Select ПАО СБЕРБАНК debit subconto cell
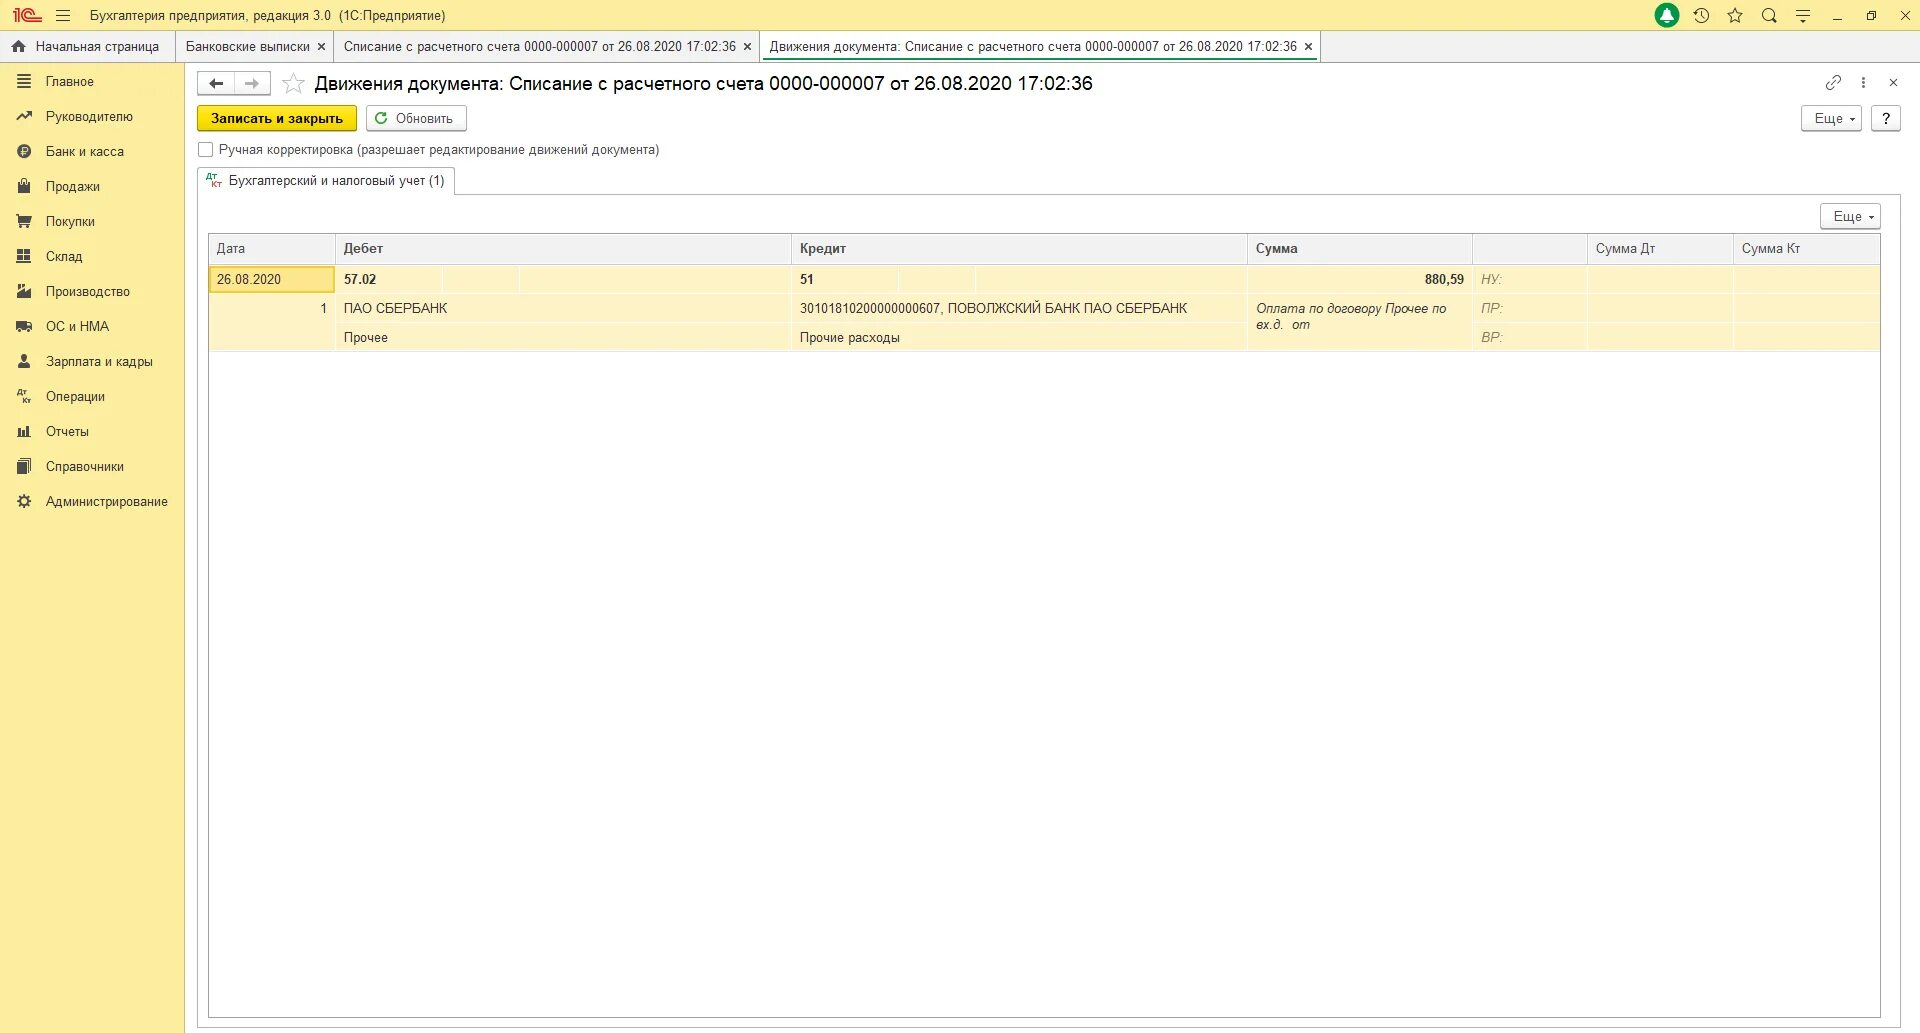This screenshot has width=1920, height=1033. (563, 309)
